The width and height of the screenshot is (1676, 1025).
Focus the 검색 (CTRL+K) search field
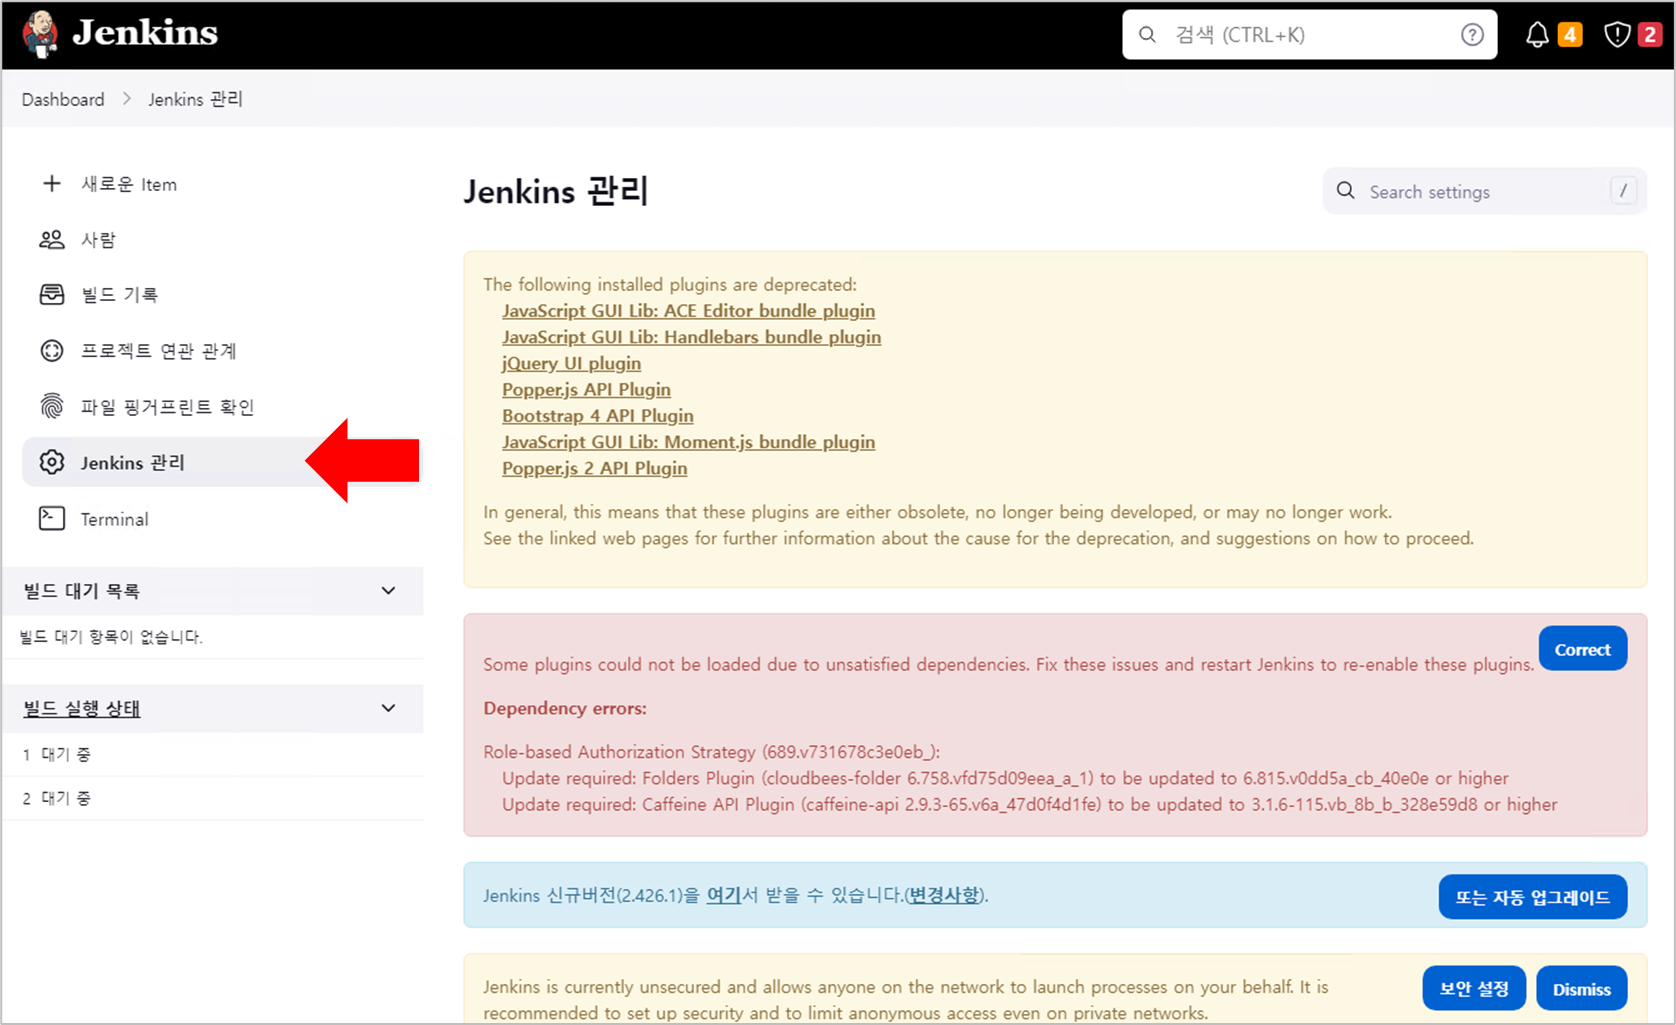click(1310, 35)
